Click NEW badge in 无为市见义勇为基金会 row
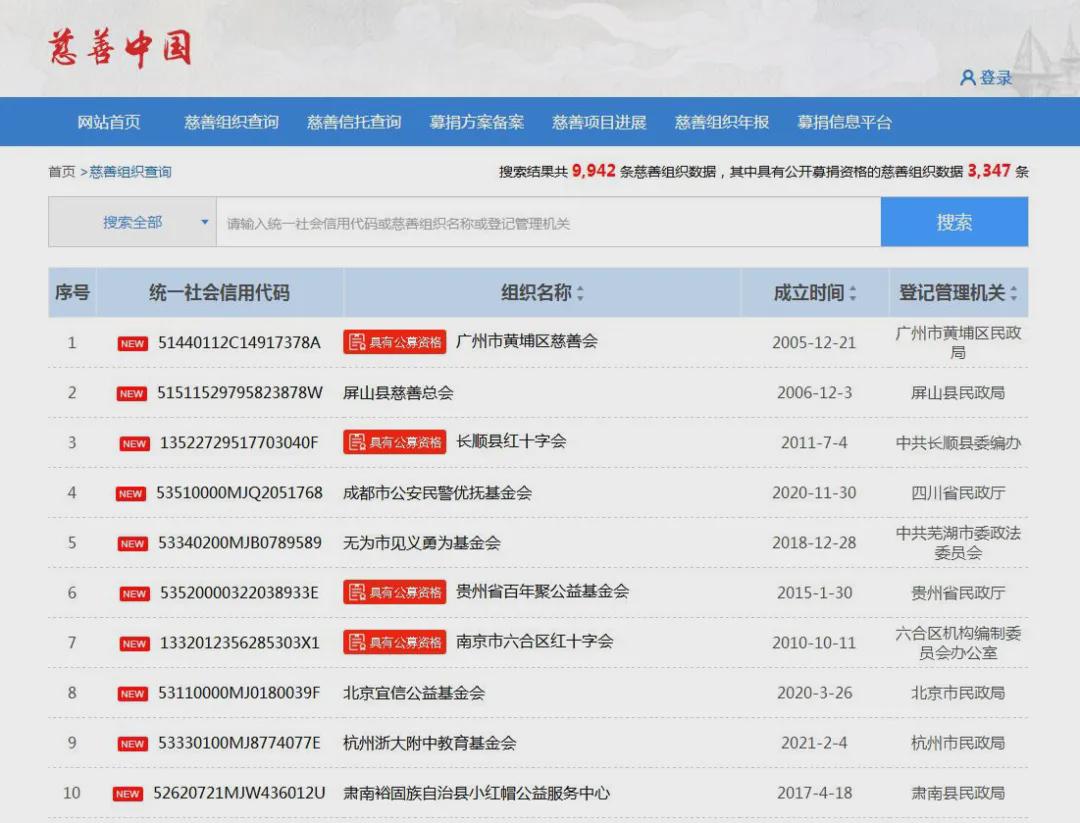 pyautogui.click(x=132, y=544)
